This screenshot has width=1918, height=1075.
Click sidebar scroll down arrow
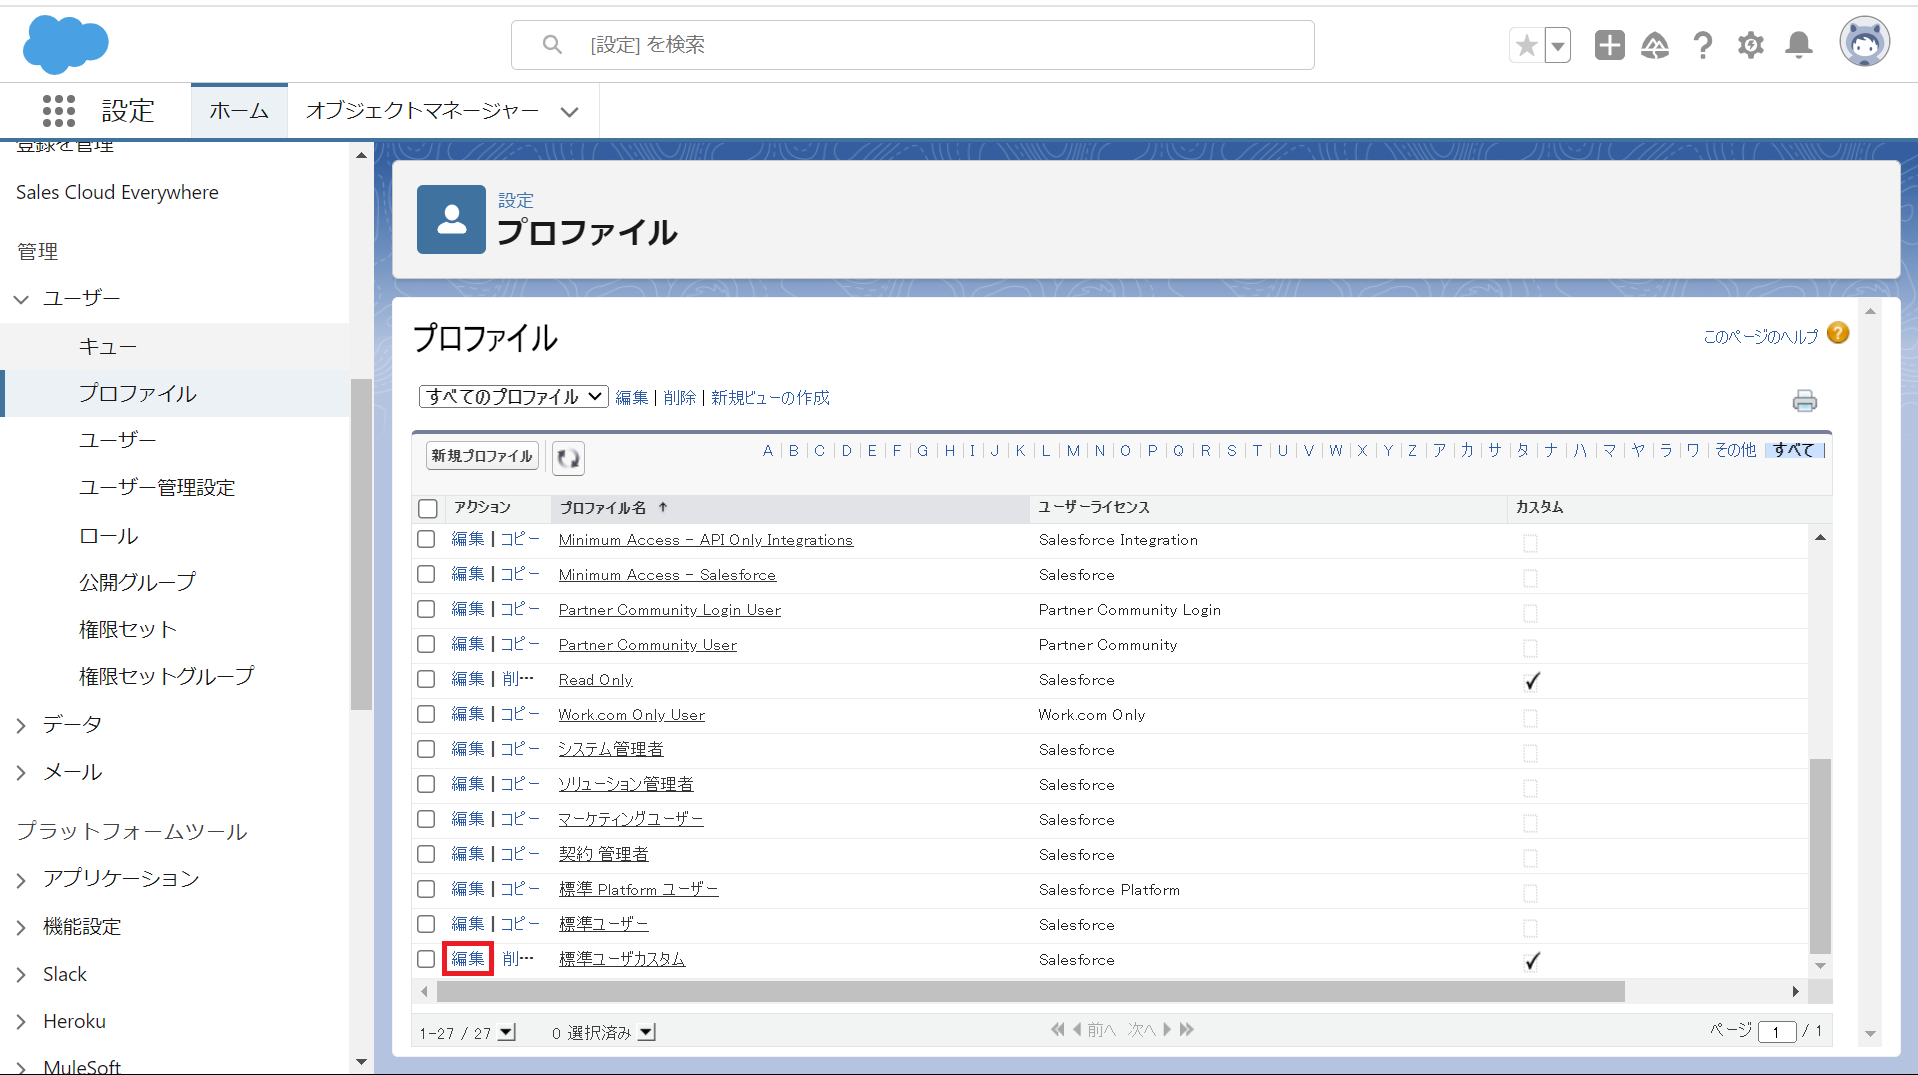pos(361,1062)
